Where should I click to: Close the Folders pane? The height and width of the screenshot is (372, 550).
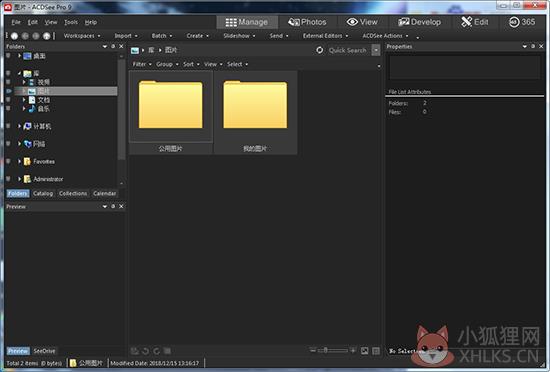(x=121, y=46)
